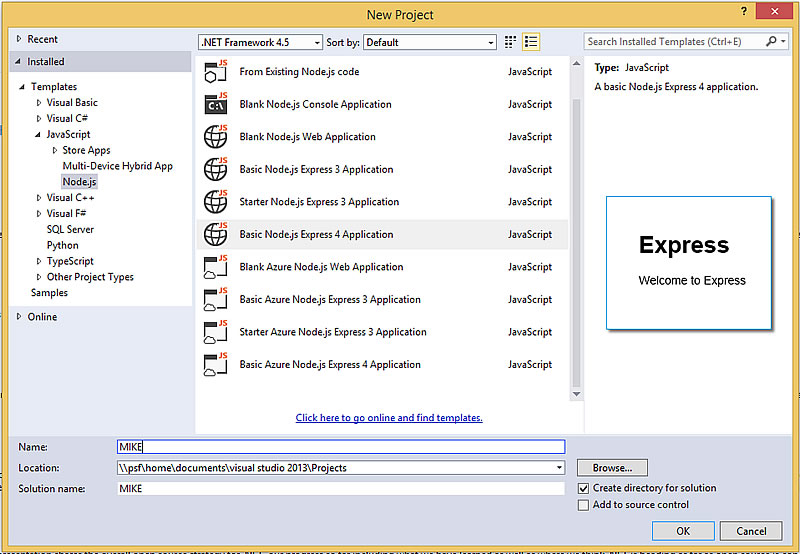Open the search options dropdown arrow

tap(783, 41)
